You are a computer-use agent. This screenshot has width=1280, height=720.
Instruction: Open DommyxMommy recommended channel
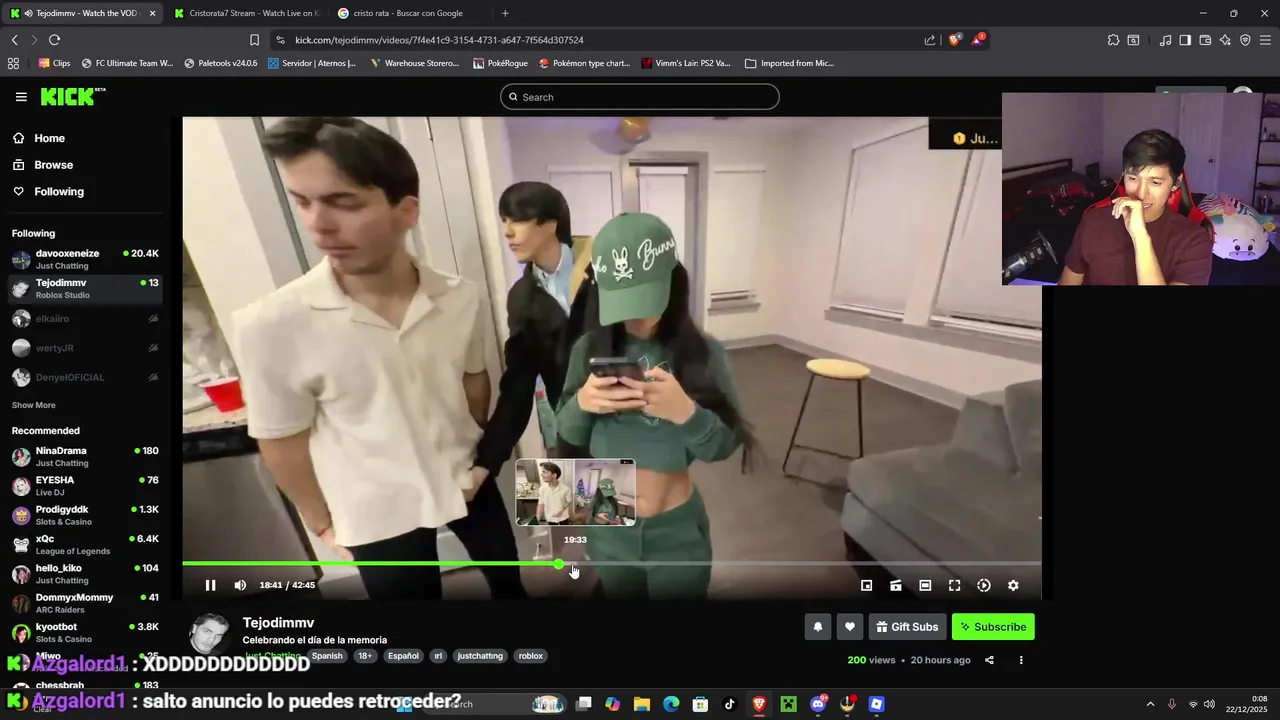coord(85,603)
